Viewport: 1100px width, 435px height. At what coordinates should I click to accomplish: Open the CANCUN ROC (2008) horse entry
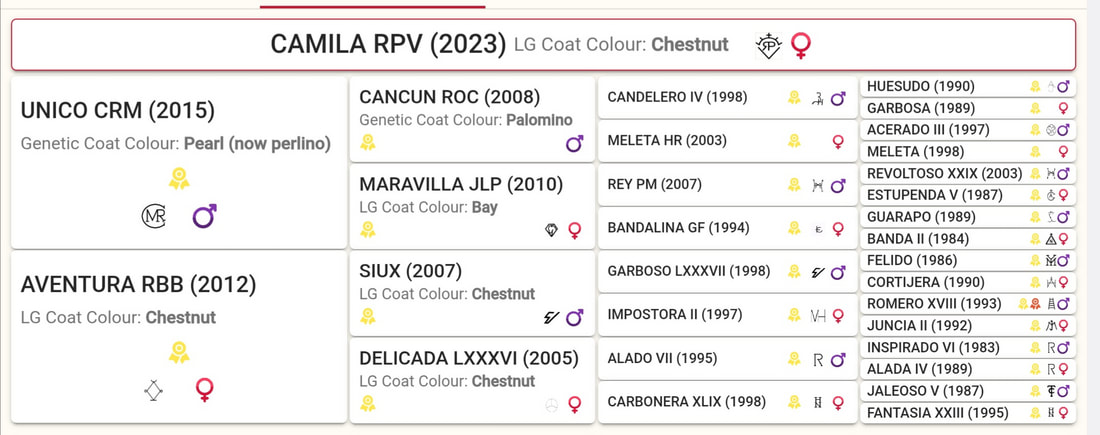point(449,98)
